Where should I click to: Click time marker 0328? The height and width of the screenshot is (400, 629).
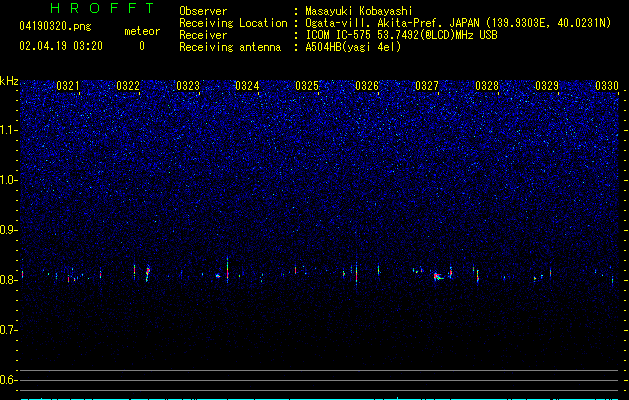487,86
